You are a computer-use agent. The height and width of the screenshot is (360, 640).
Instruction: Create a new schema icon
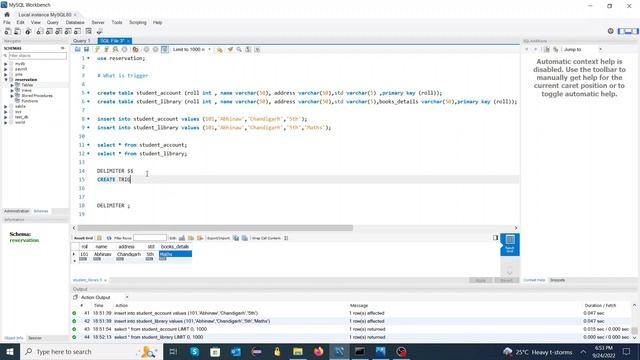point(40,31)
